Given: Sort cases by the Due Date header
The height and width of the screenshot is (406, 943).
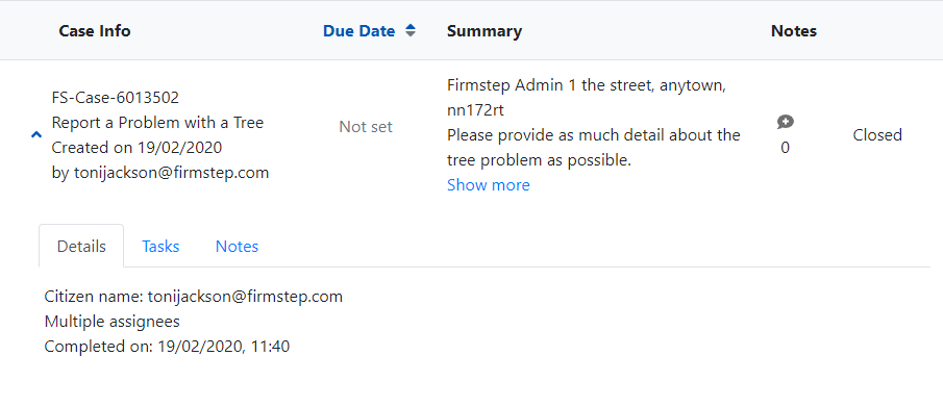Looking at the screenshot, I should click(x=359, y=31).
